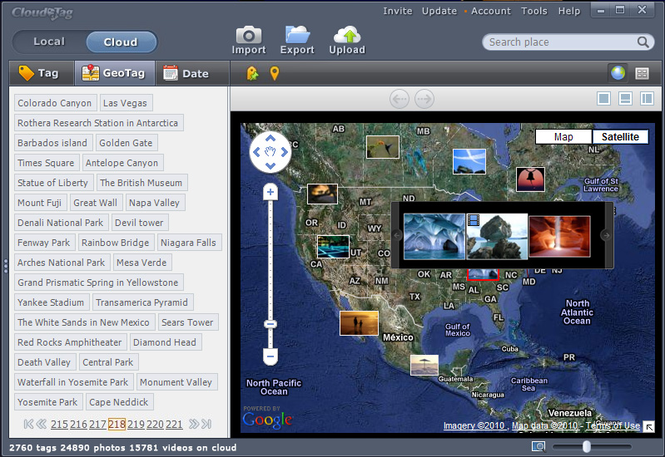Image resolution: width=665 pixels, height=457 pixels.
Task: Select the vertical split layout icon
Action: [x=647, y=99]
